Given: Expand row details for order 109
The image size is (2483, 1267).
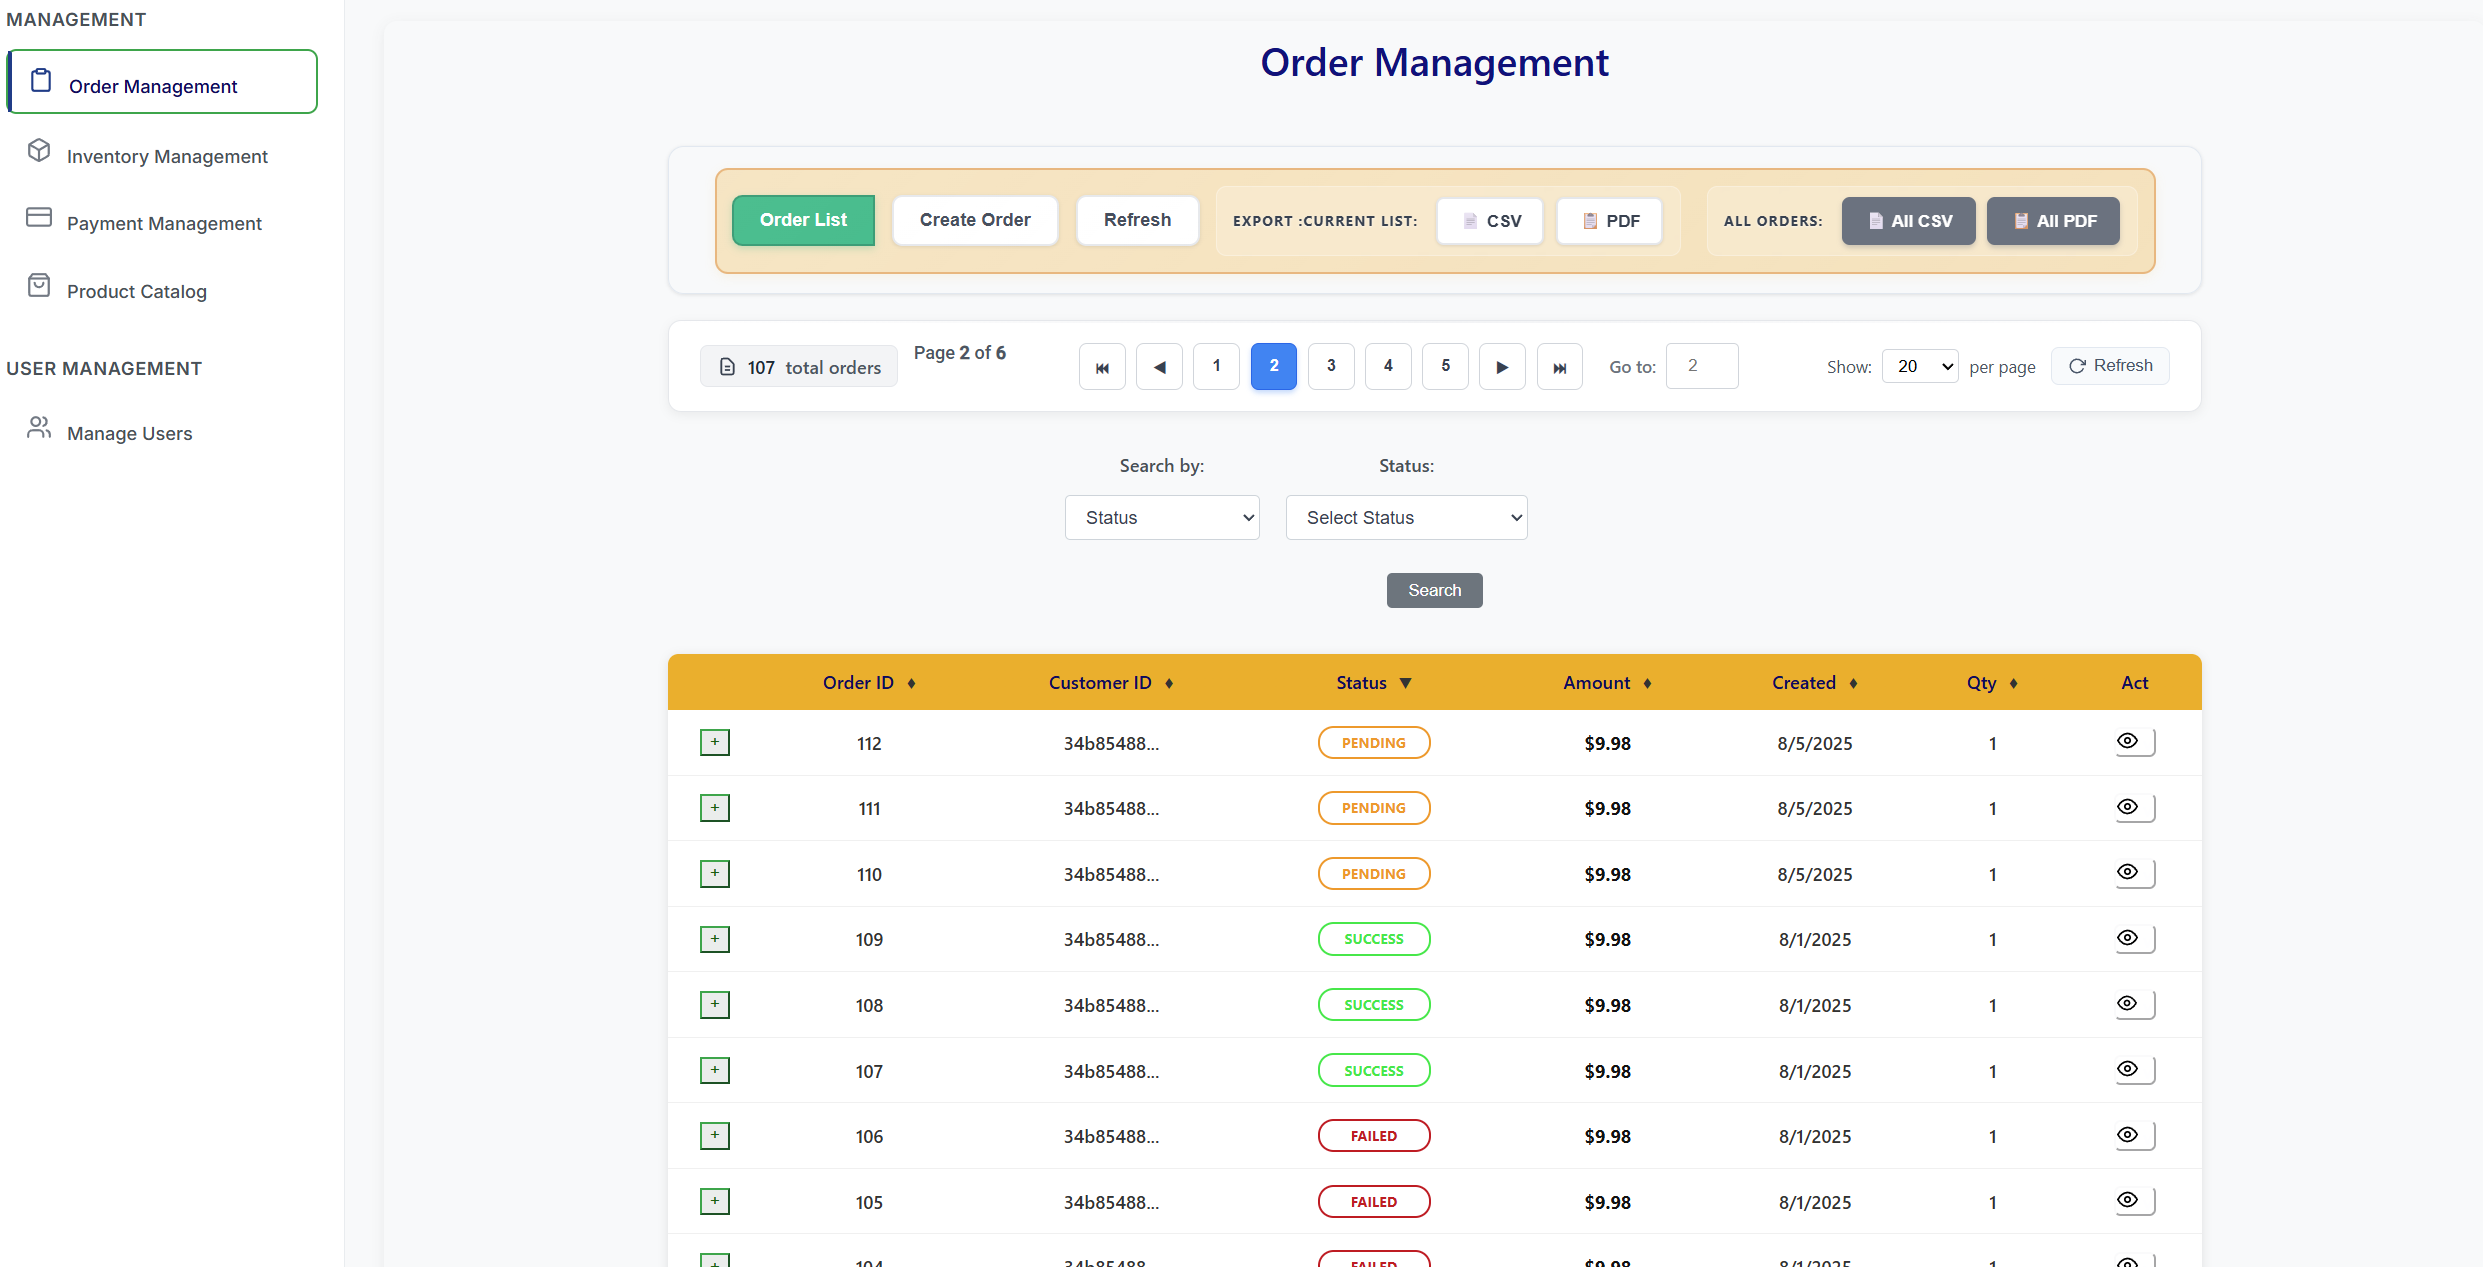Looking at the screenshot, I should pos(714,938).
